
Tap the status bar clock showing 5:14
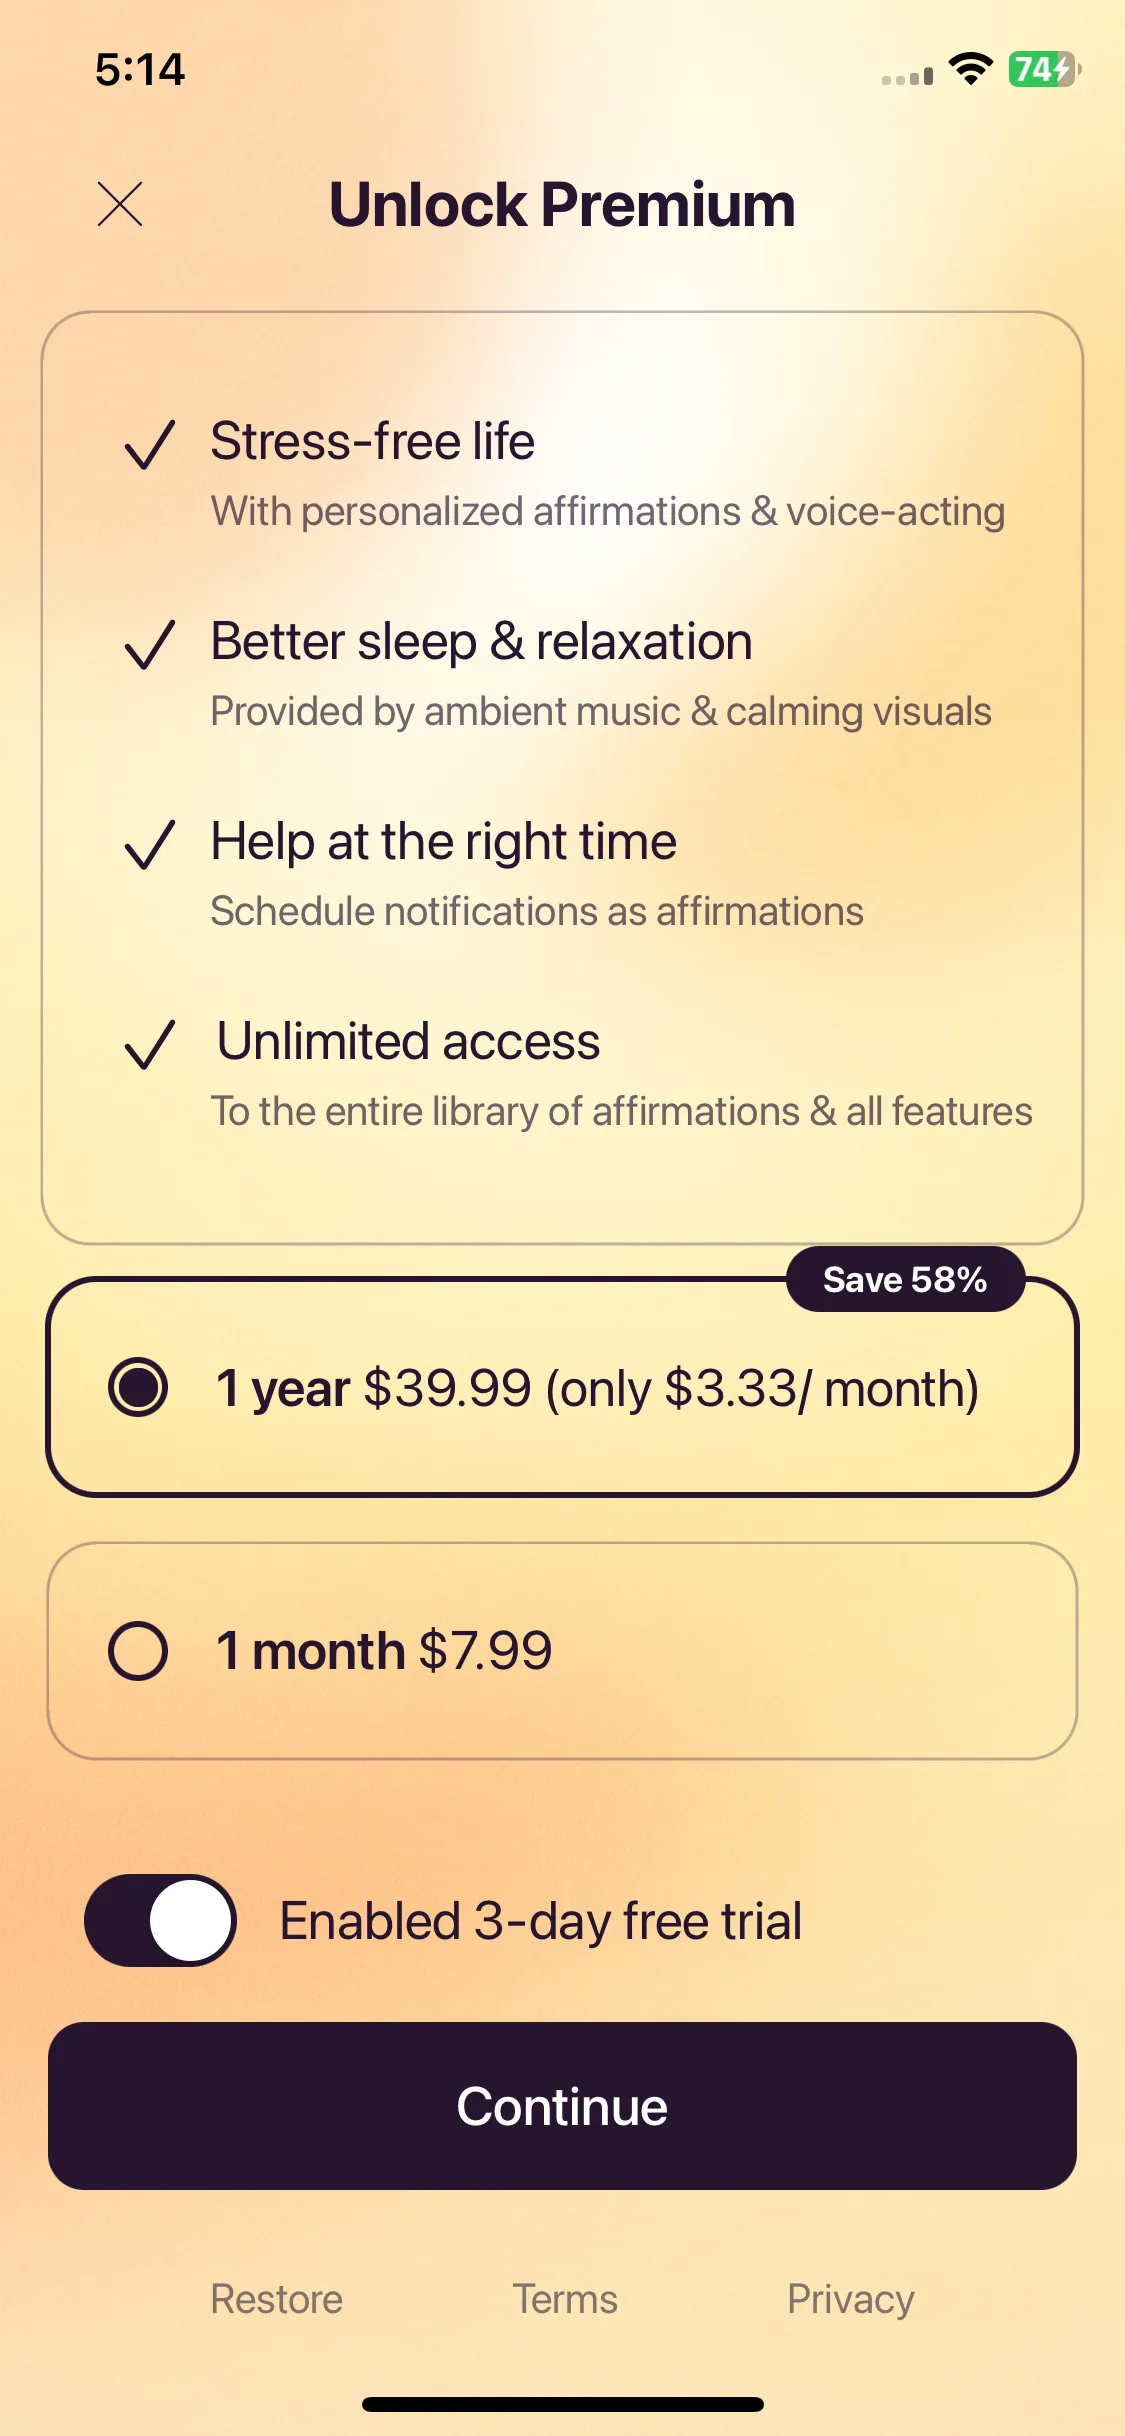click(140, 69)
